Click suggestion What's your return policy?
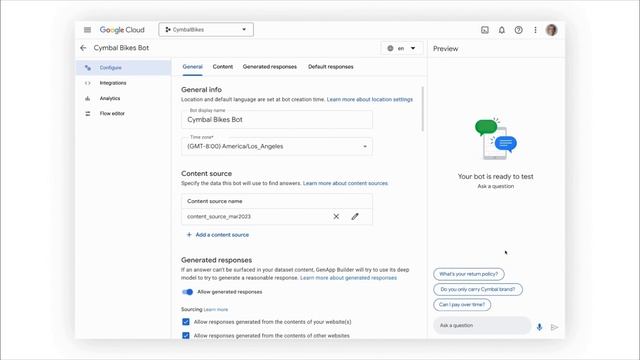The height and width of the screenshot is (360, 640). coord(469,274)
